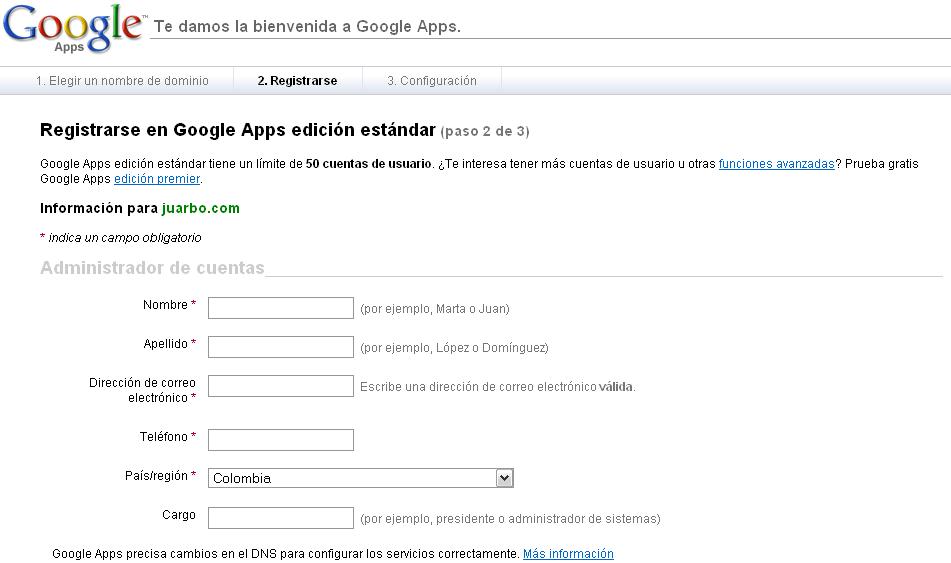Click the '(por ejemplo, López o Domínguez)' hint
The width and height of the screenshot is (951, 563).
[x=454, y=348]
